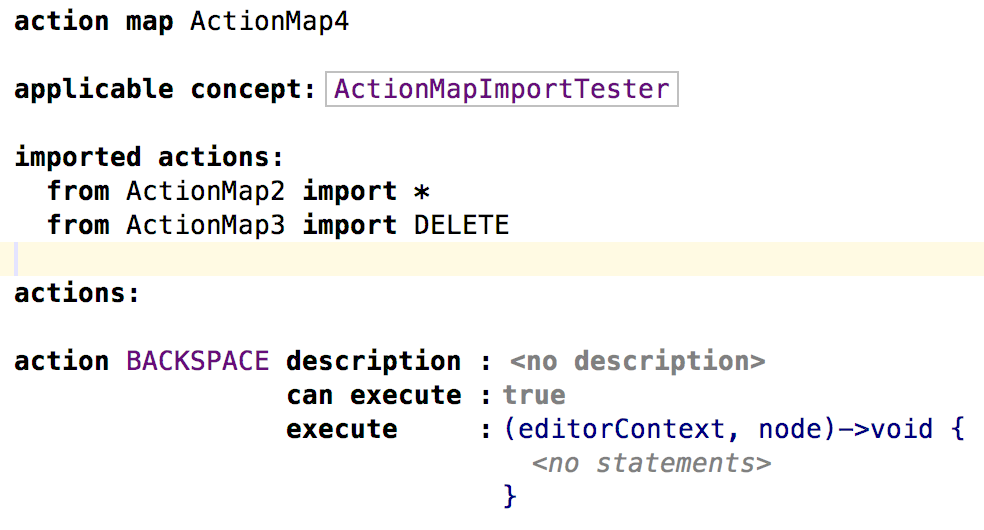Click the 'applicable concept:' label
984x530 pixels.
(x=165, y=90)
